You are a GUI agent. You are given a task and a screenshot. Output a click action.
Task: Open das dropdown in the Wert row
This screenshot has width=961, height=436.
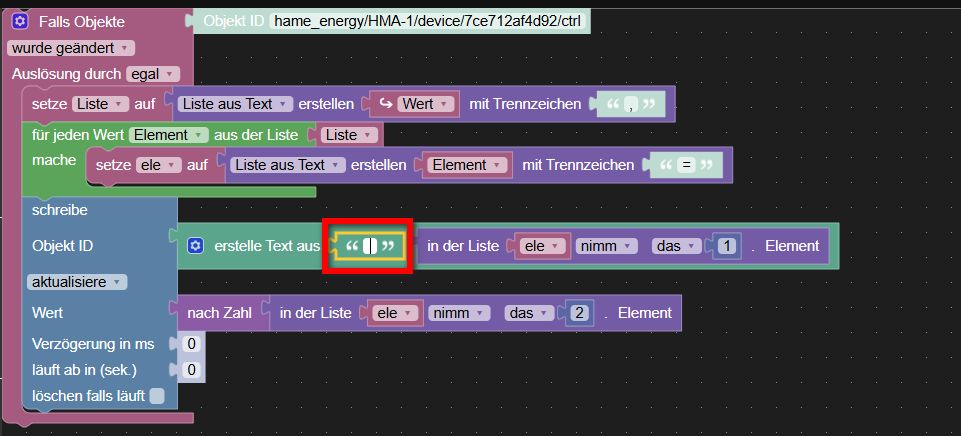pos(531,313)
